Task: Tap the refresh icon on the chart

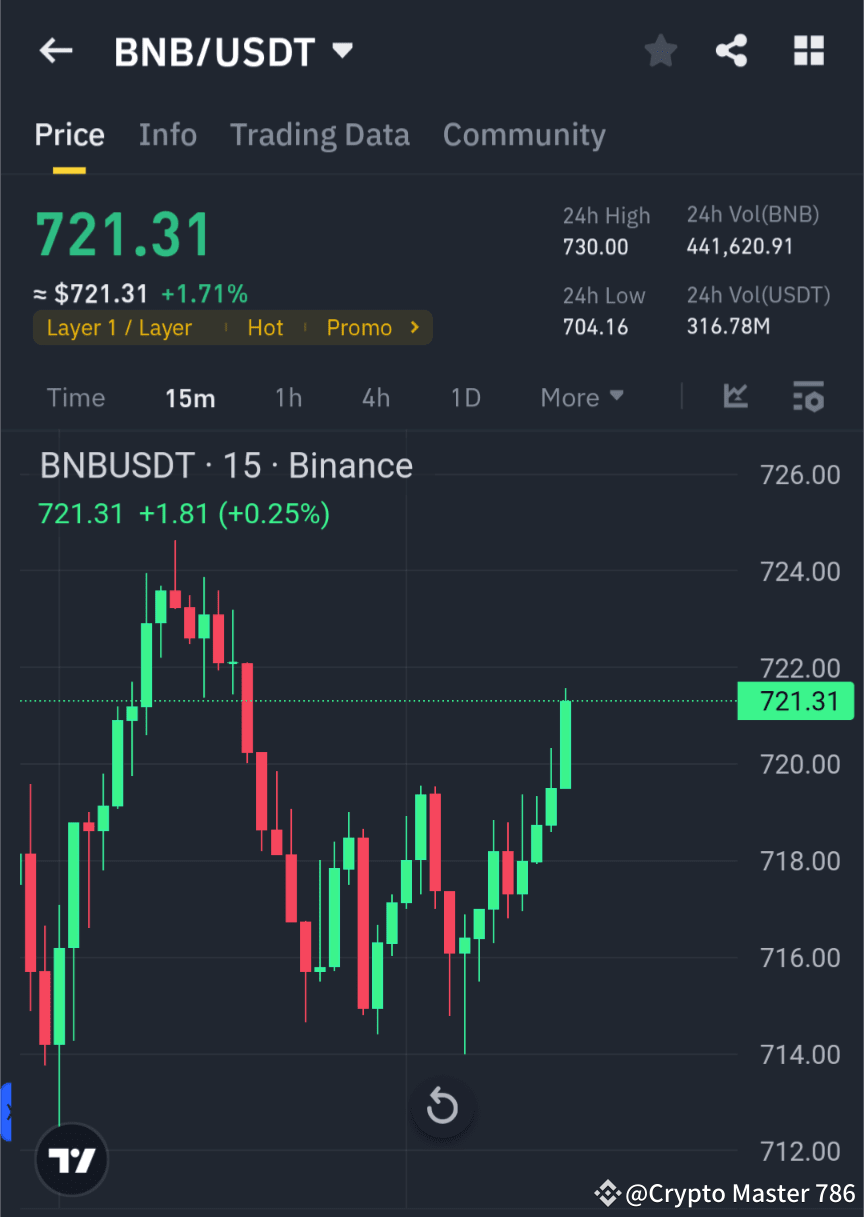Action: [x=442, y=1107]
